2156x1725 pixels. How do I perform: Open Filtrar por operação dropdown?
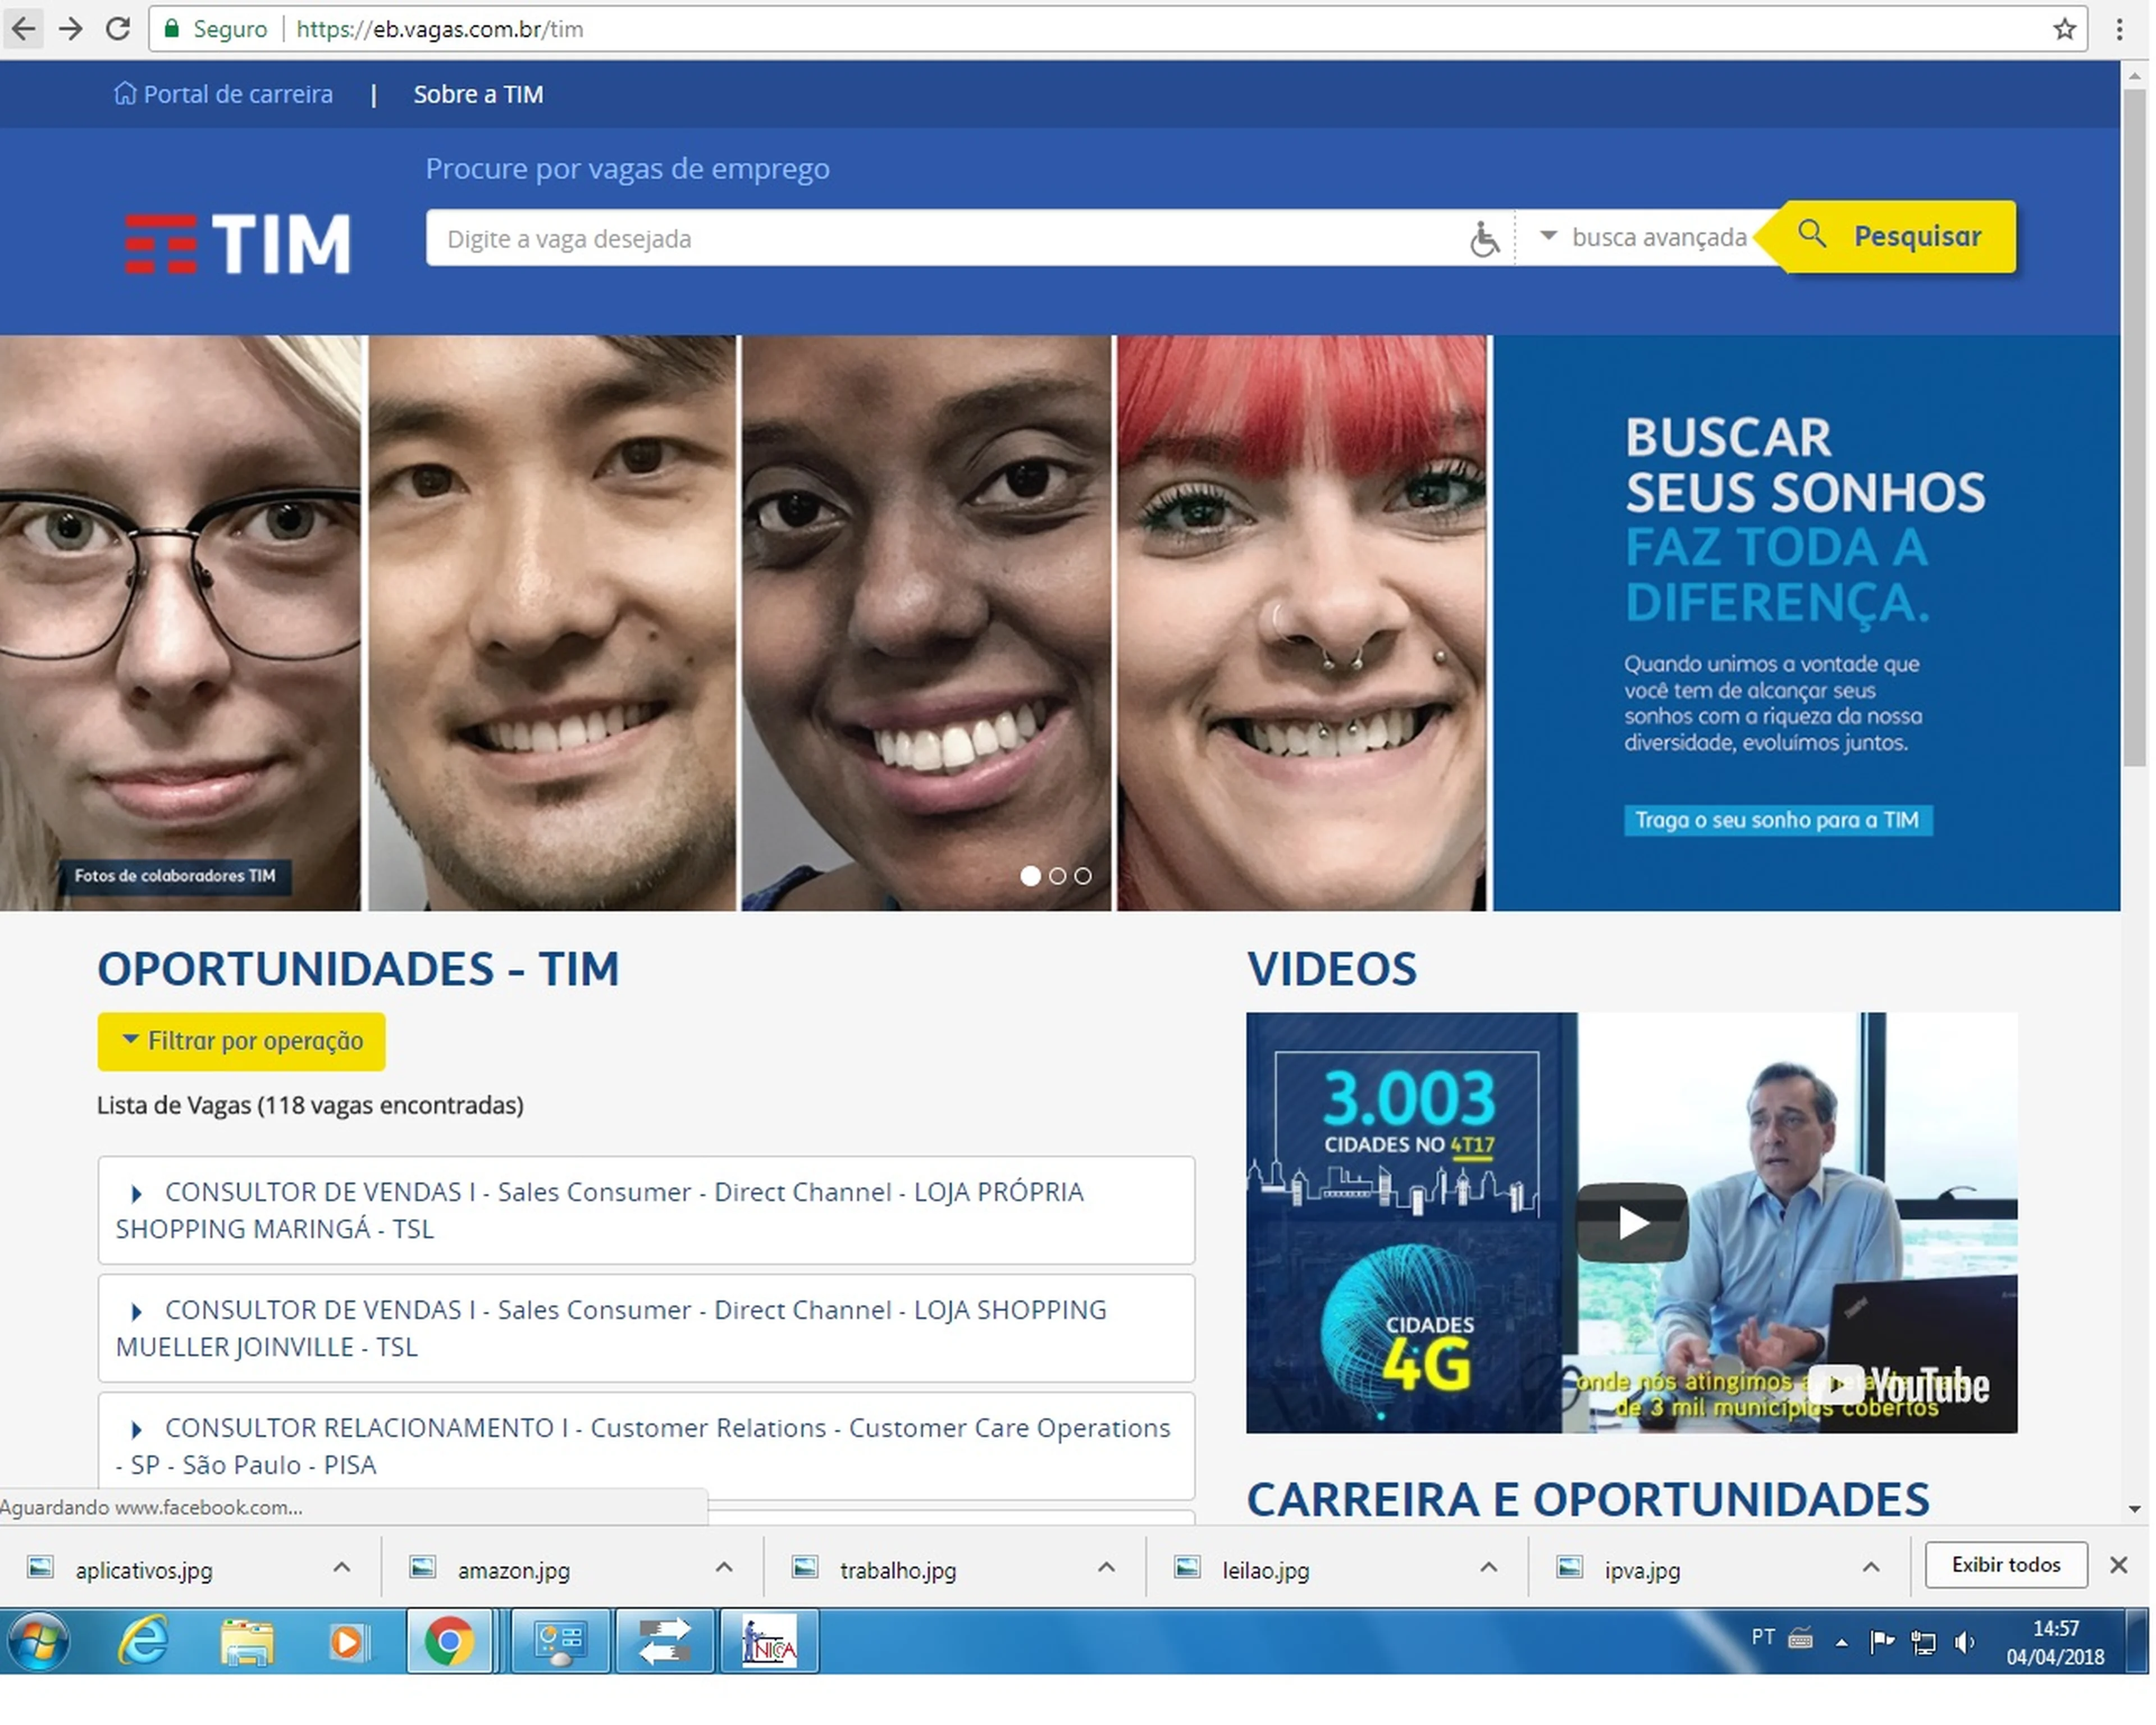241,1042
